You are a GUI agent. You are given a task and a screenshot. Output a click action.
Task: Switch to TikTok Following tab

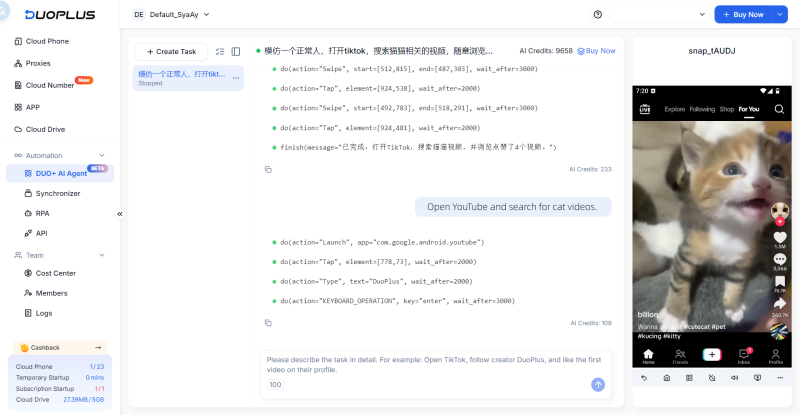point(702,109)
